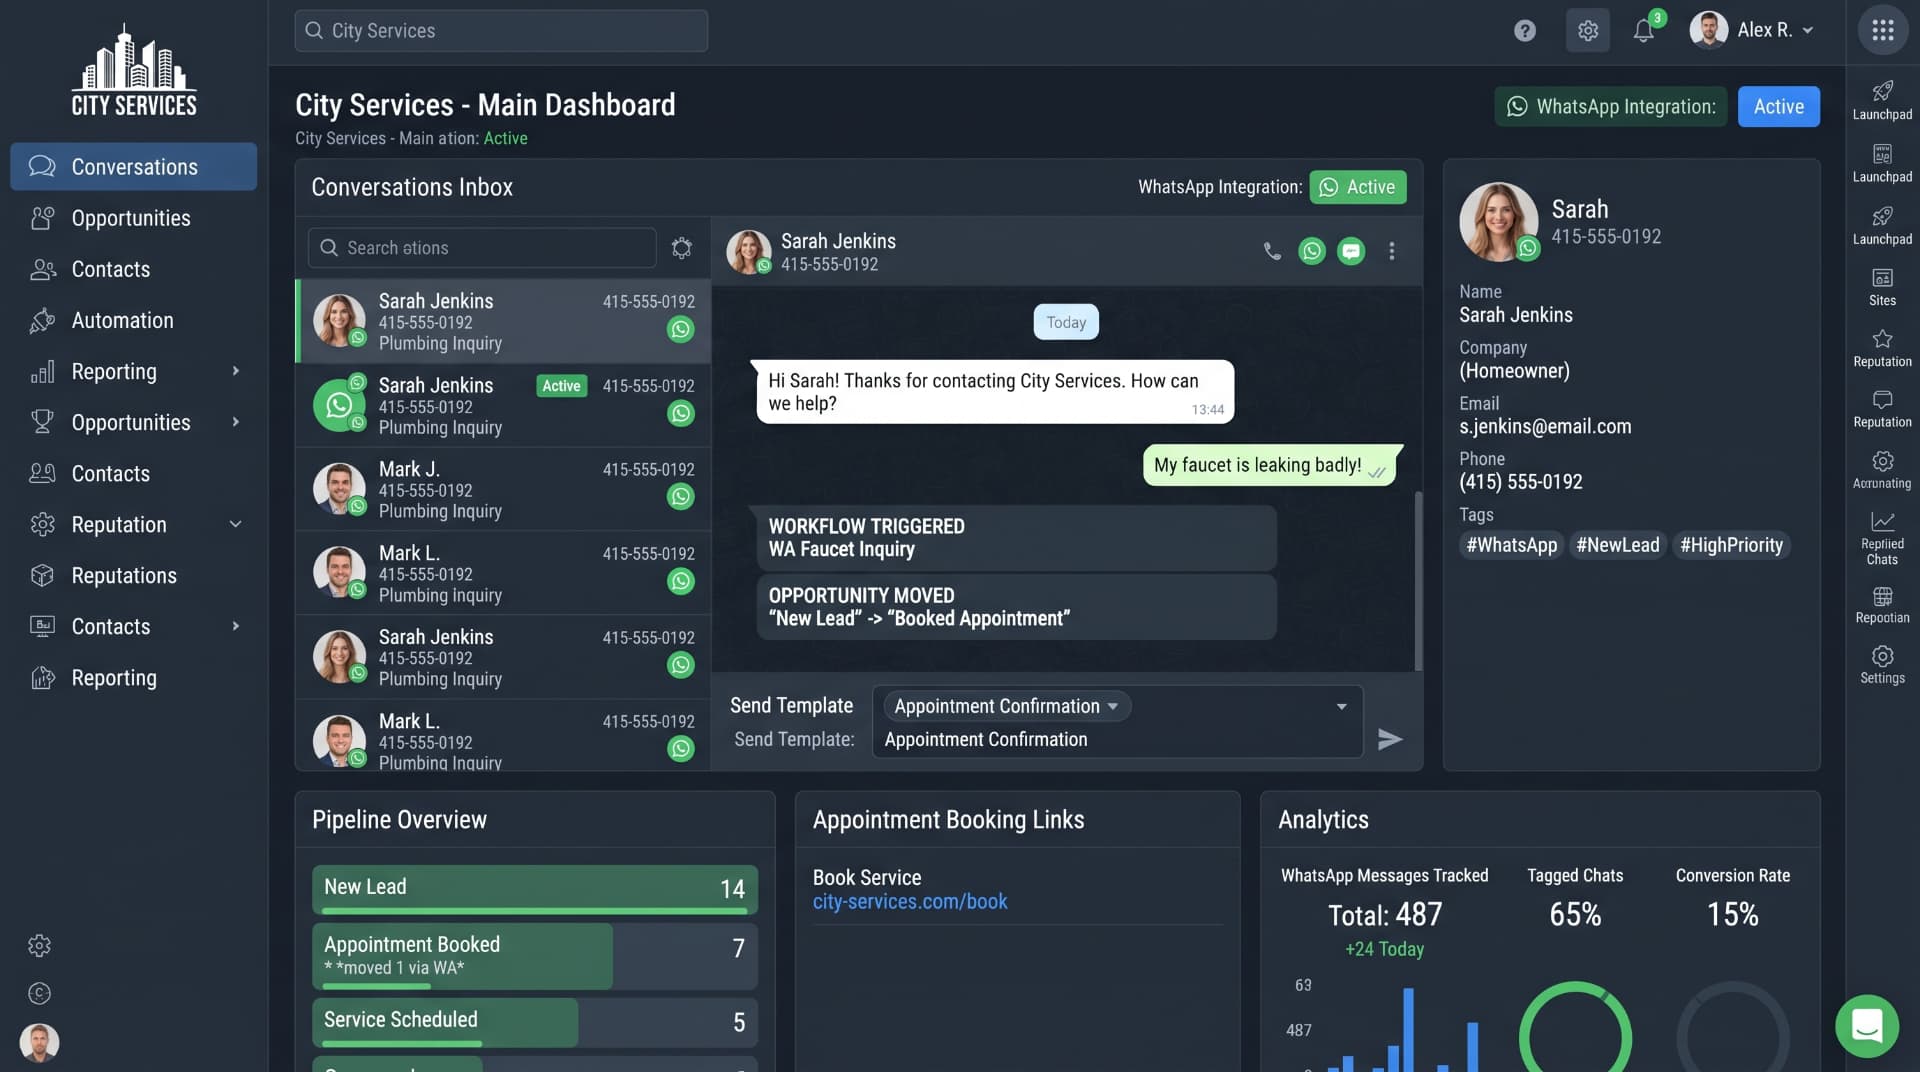Image resolution: width=1920 pixels, height=1072 pixels.
Task: Open Replied Chats in right rail
Action: tap(1882, 538)
